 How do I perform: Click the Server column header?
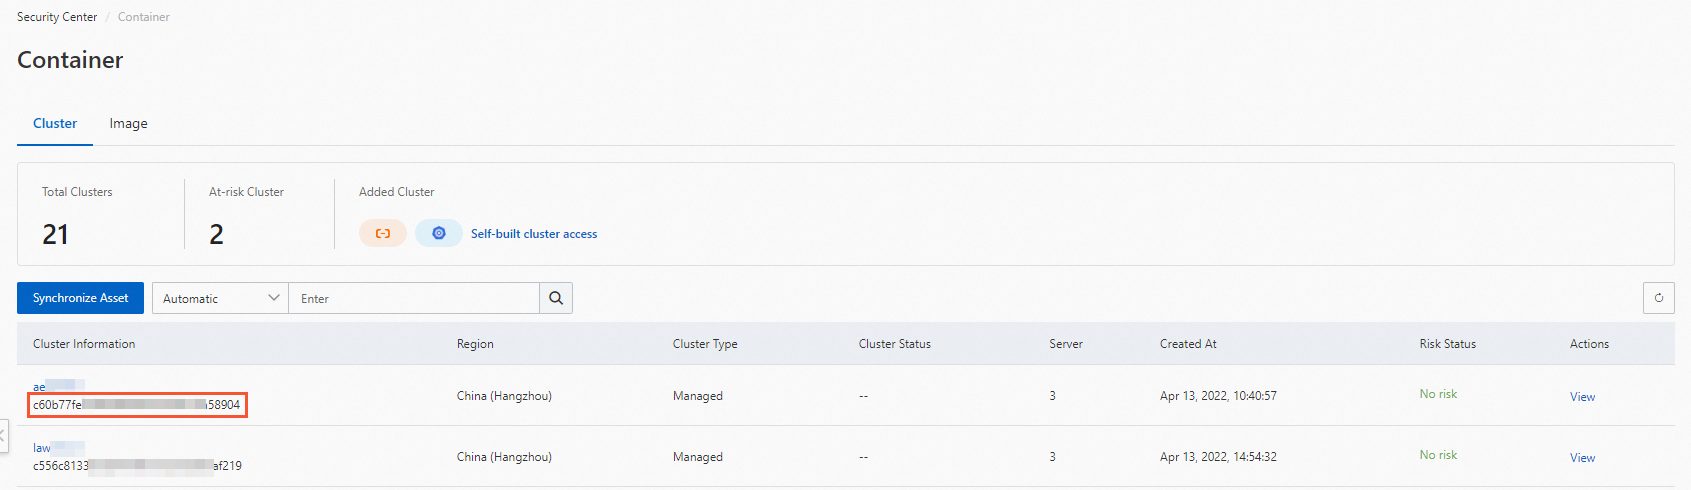[1066, 344]
